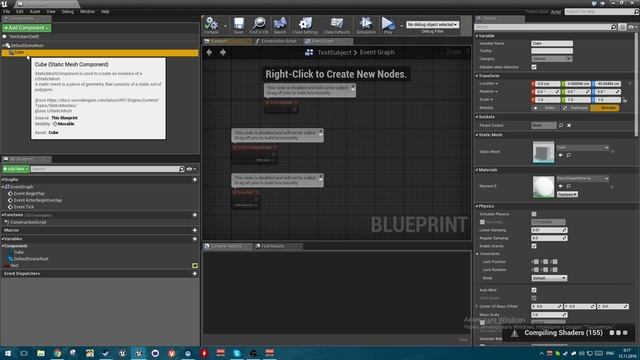Toggle the Red variable's editable eye icon
The width and height of the screenshot is (640, 360).
point(195,265)
